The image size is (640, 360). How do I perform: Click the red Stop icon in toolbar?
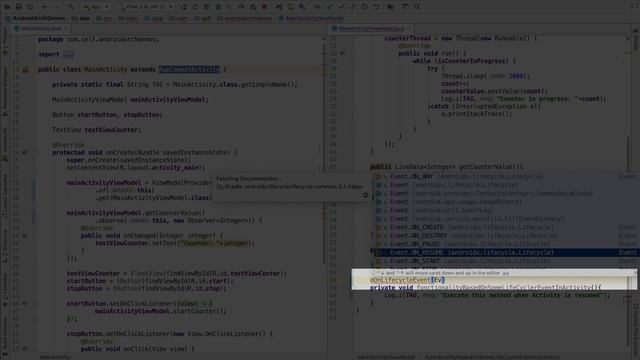pyautogui.click(x=265, y=7)
